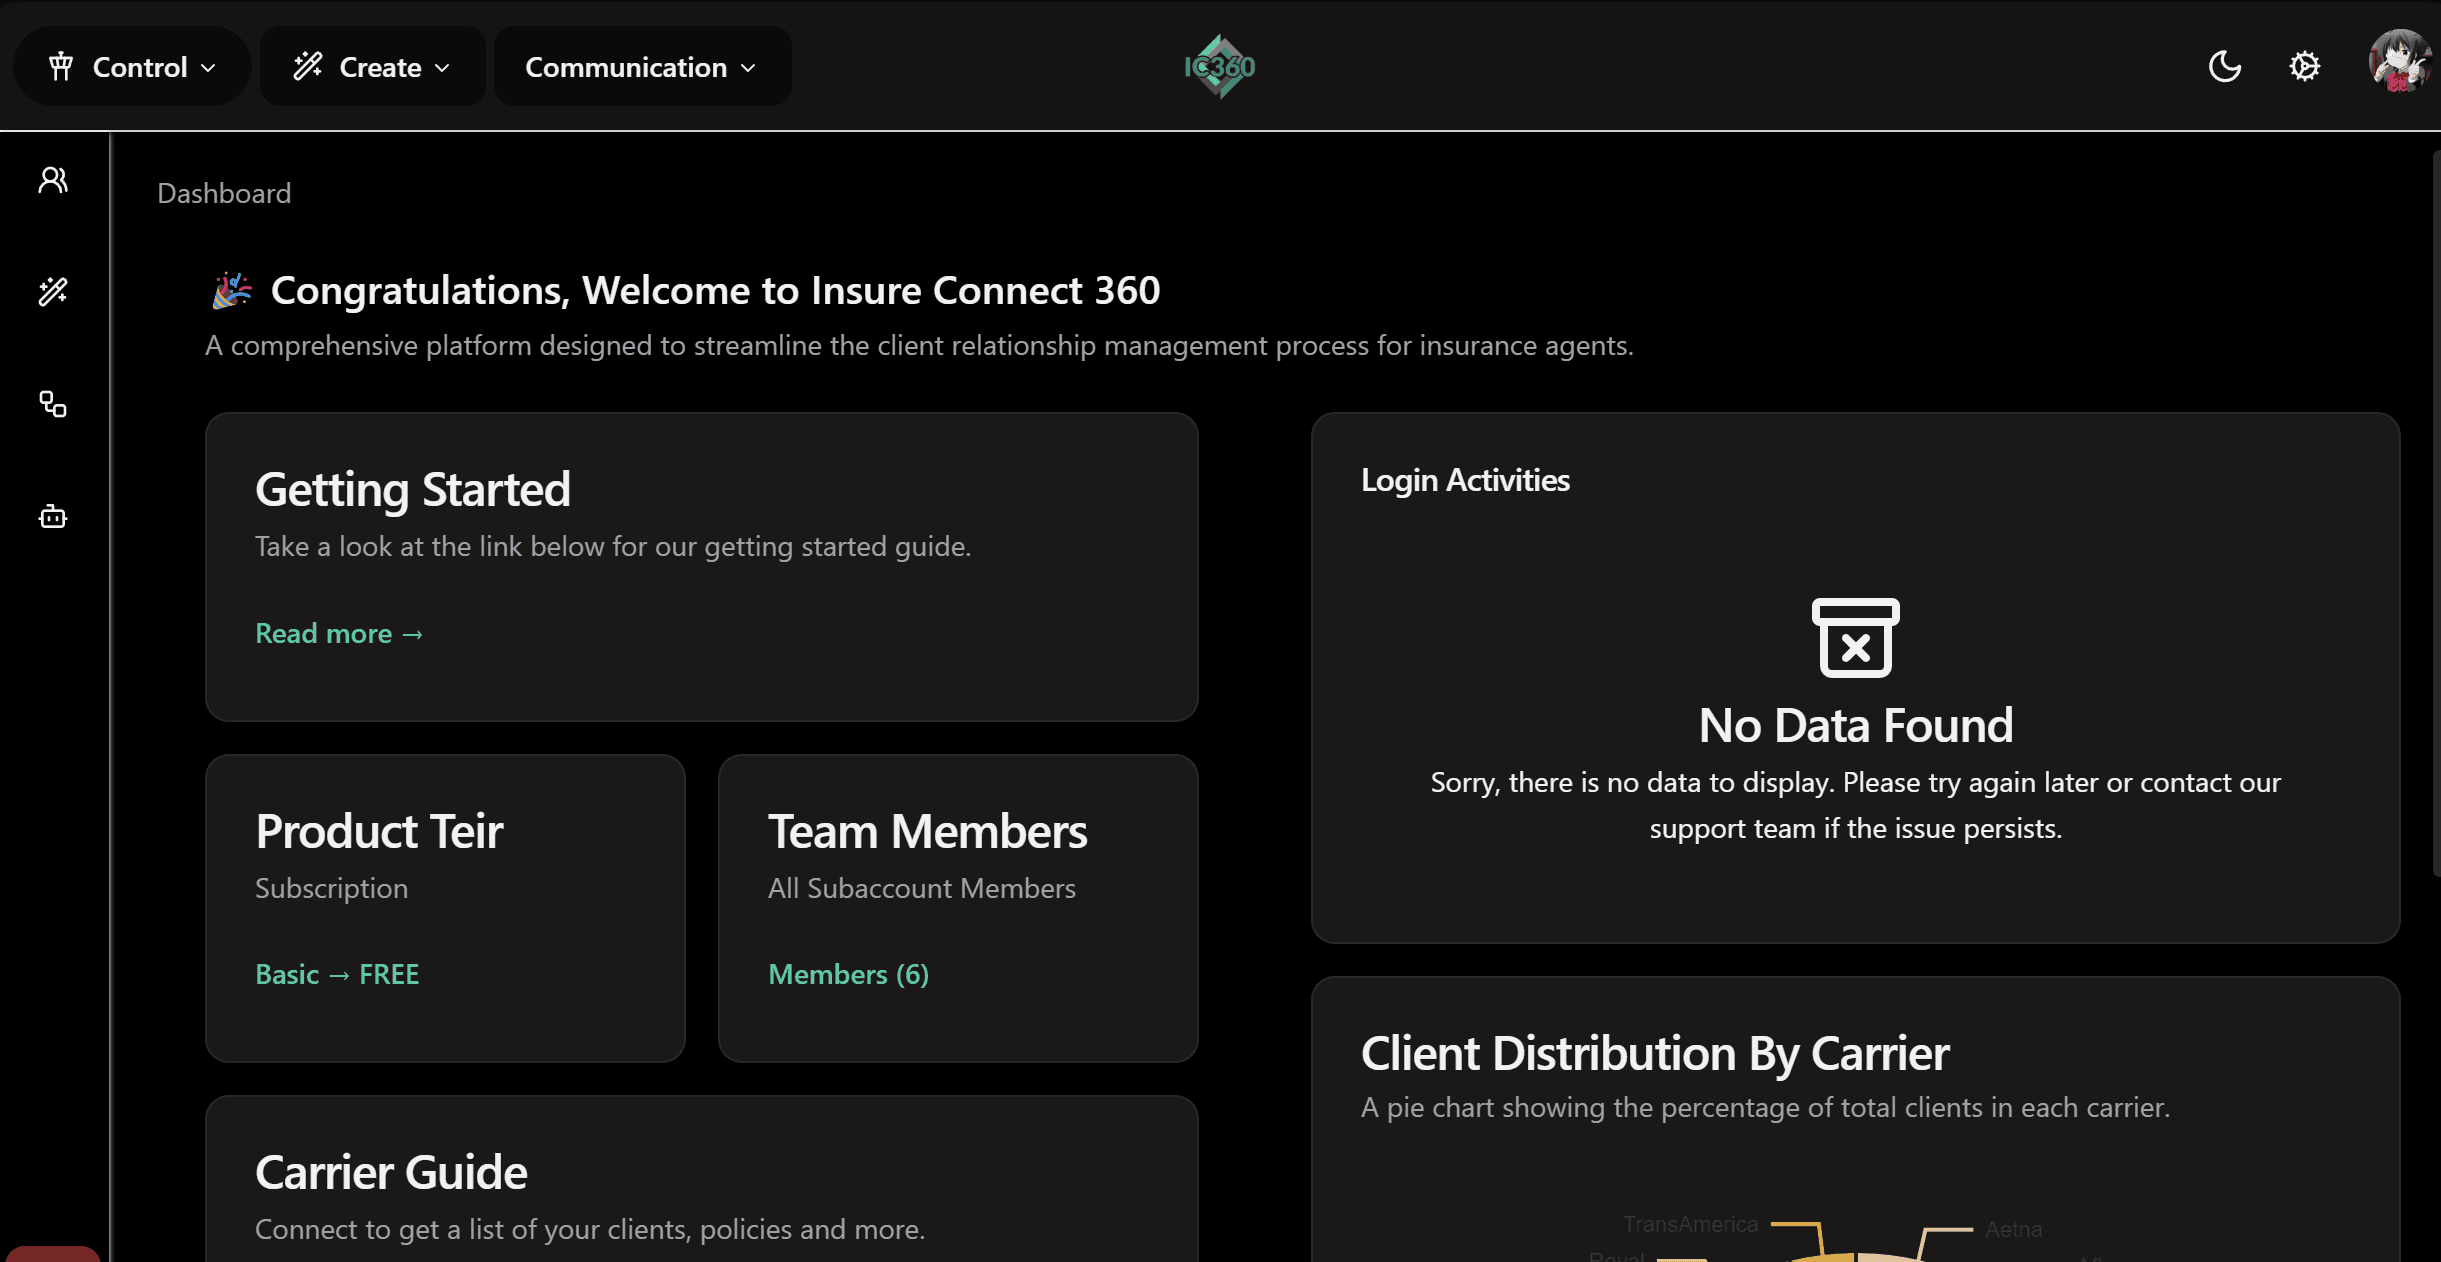The image size is (2441, 1262).
Task: Click the wand icon in Create button
Action: click(308, 67)
